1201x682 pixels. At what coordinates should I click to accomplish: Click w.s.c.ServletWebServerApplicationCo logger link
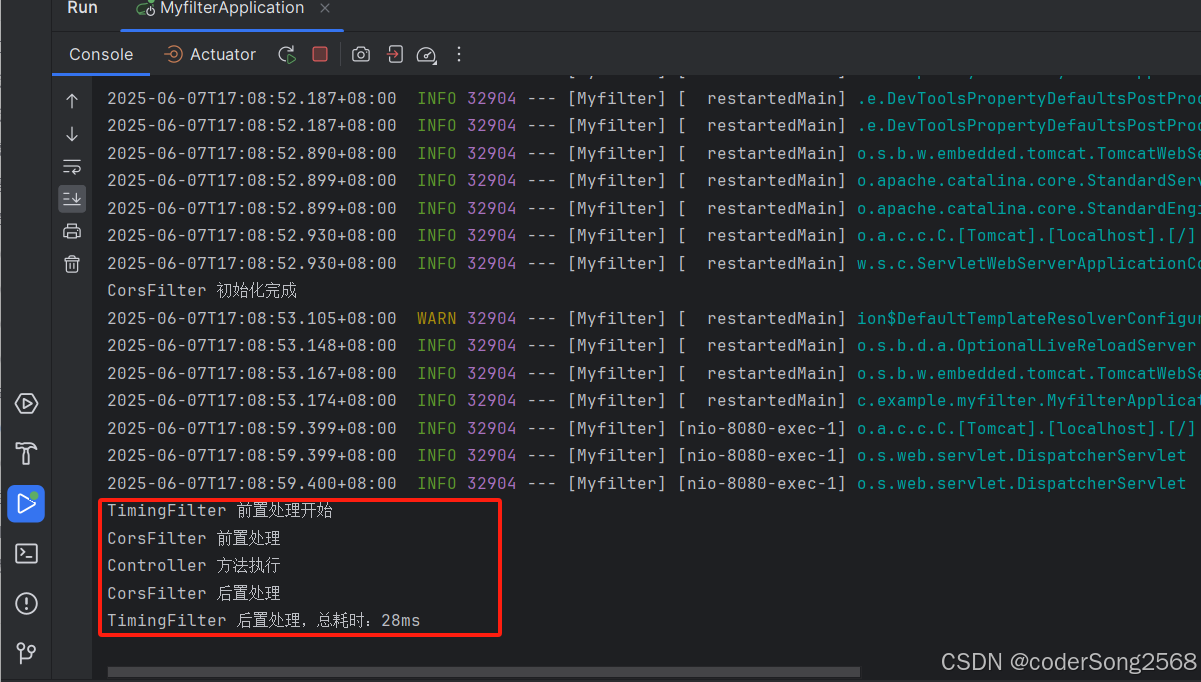point(1029,263)
